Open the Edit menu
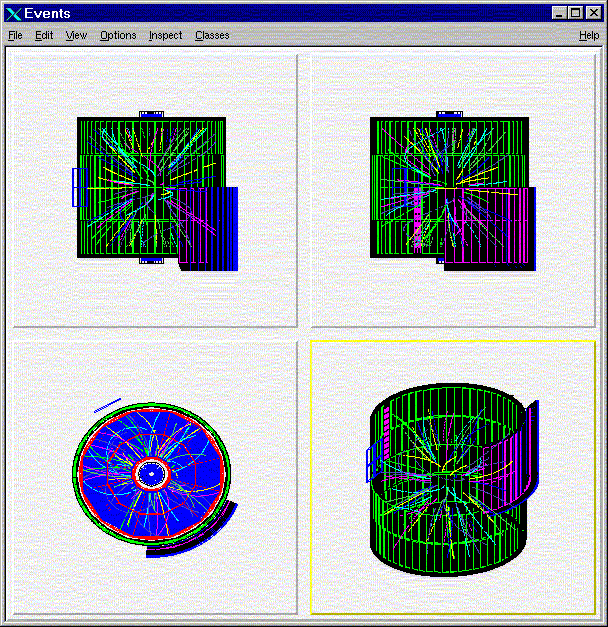Screen dimensions: 608x627 44,35
